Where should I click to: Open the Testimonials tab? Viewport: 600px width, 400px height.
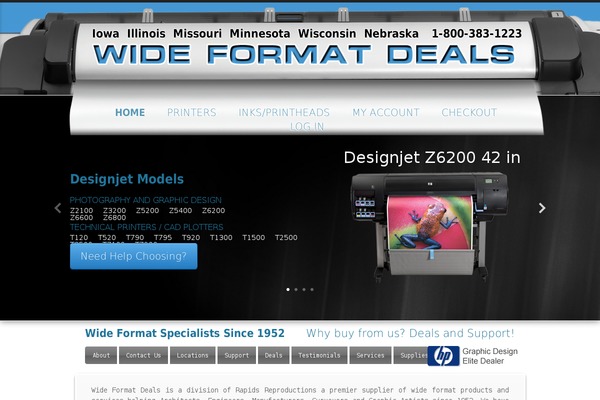[319, 355]
